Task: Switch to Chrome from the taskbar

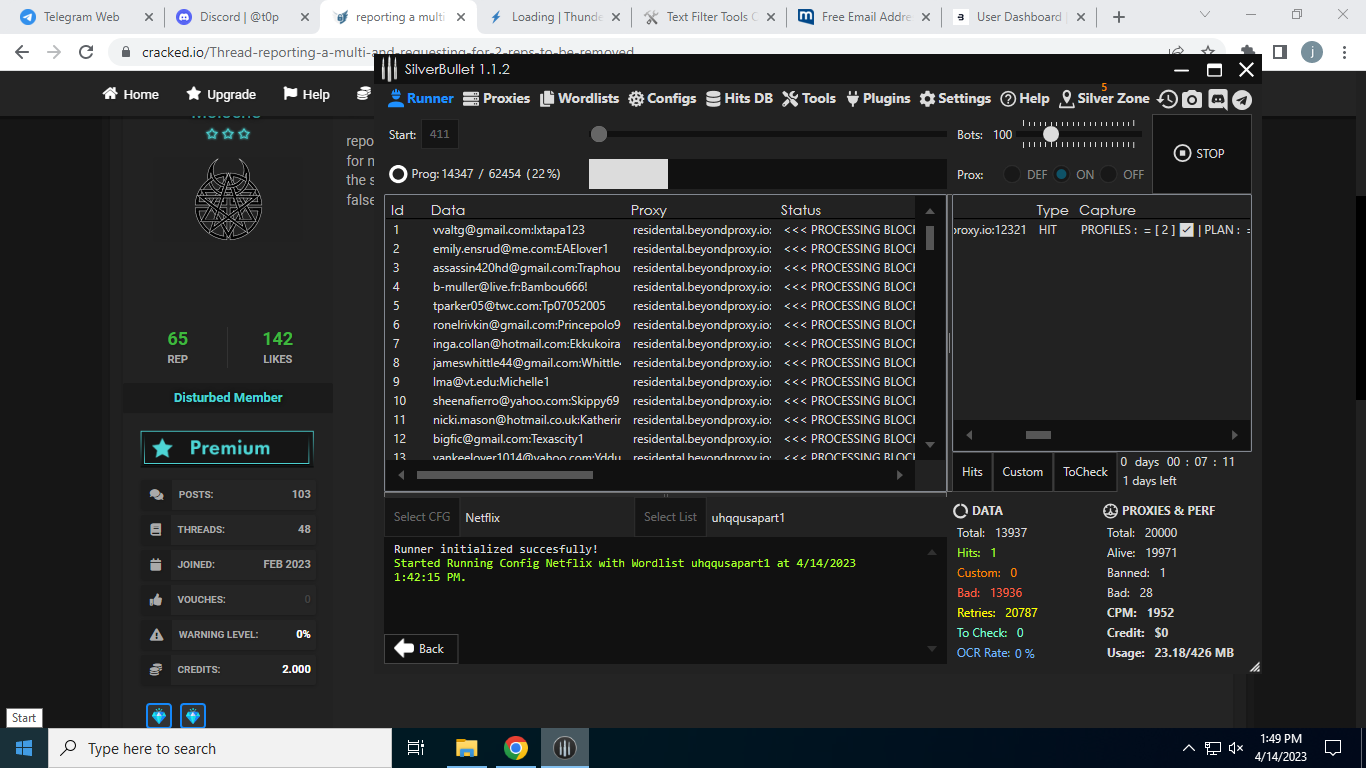Action: pos(516,748)
